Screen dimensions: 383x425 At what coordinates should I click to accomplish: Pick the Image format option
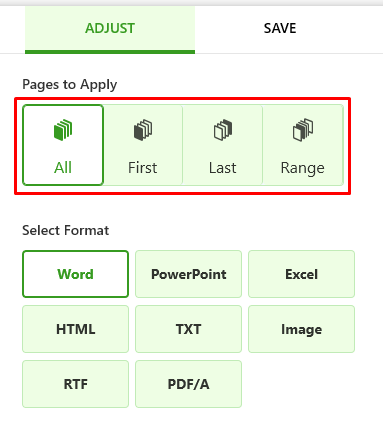click(x=301, y=329)
